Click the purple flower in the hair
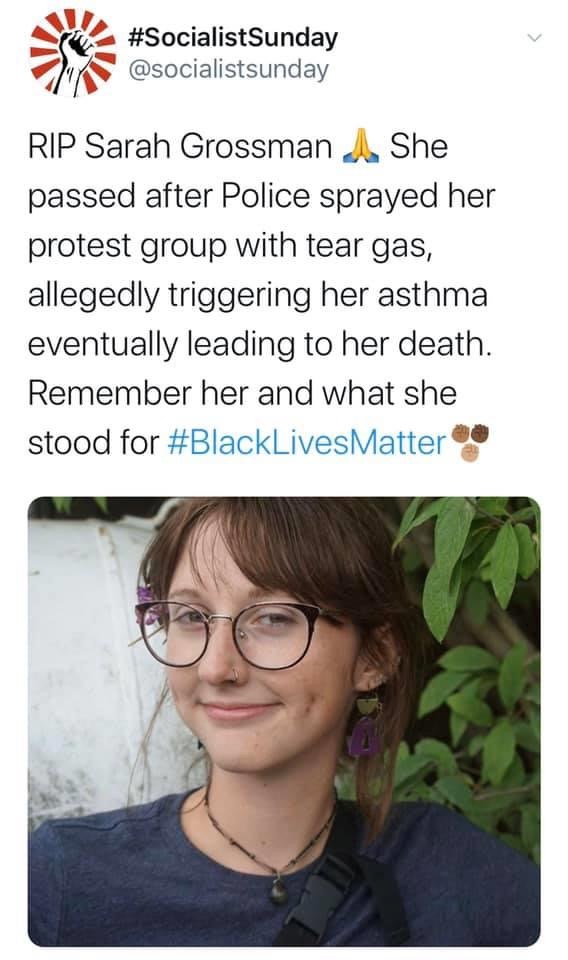Image resolution: width=568 pixels, height=960 pixels. point(149,605)
